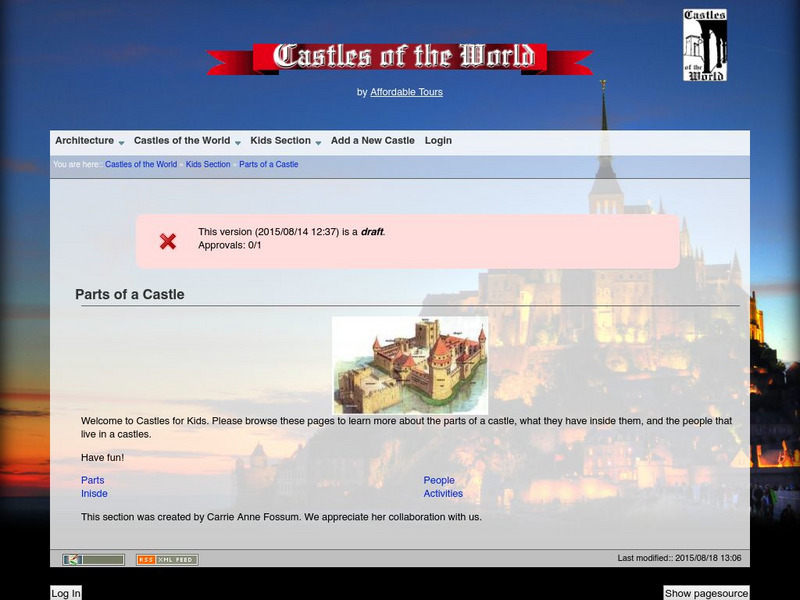Open the Kids Section nav menu
Viewport: 800px width, 600px height.
281,140
